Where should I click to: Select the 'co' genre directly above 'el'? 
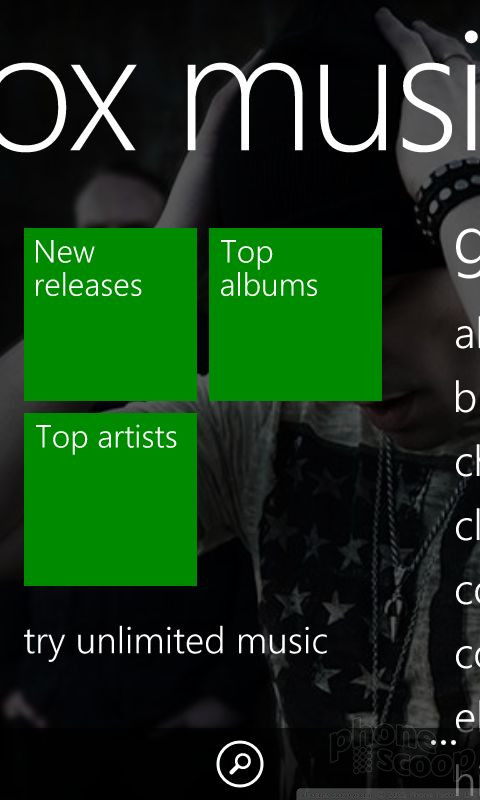[x=467, y=655]
